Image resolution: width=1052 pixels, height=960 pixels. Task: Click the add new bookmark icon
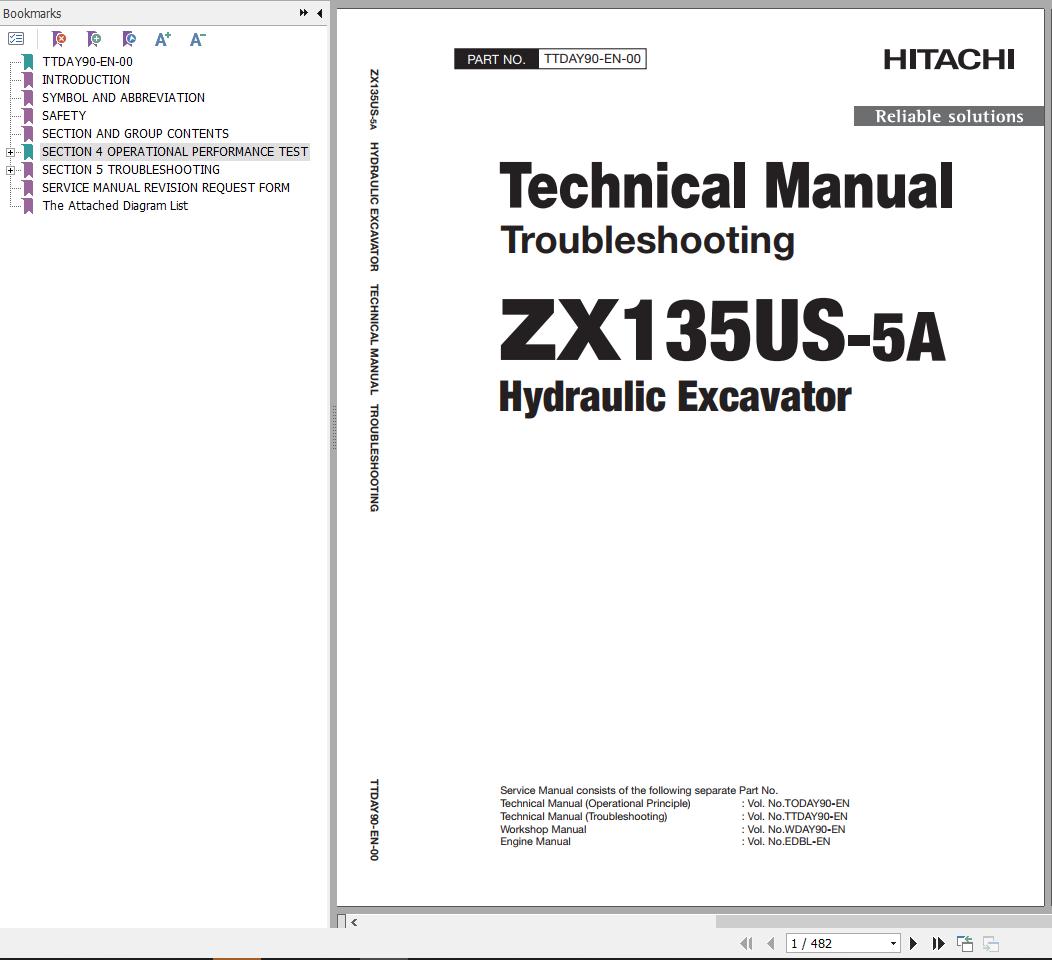94,39
